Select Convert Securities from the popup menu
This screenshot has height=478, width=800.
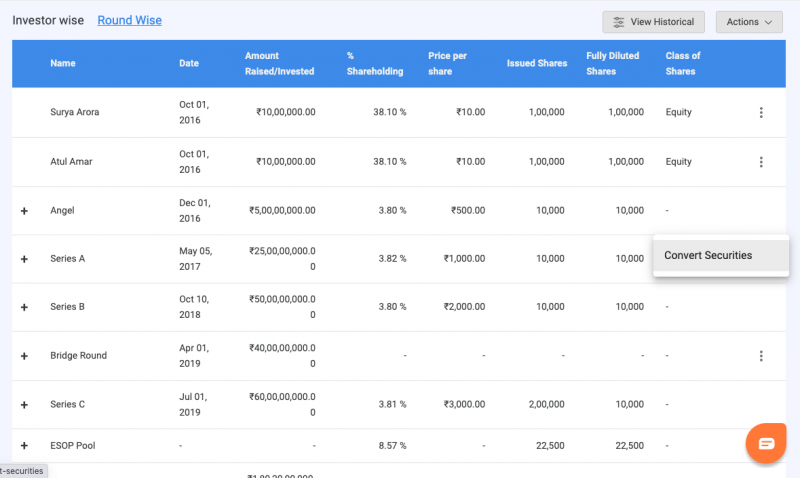(x=721, y=256)
